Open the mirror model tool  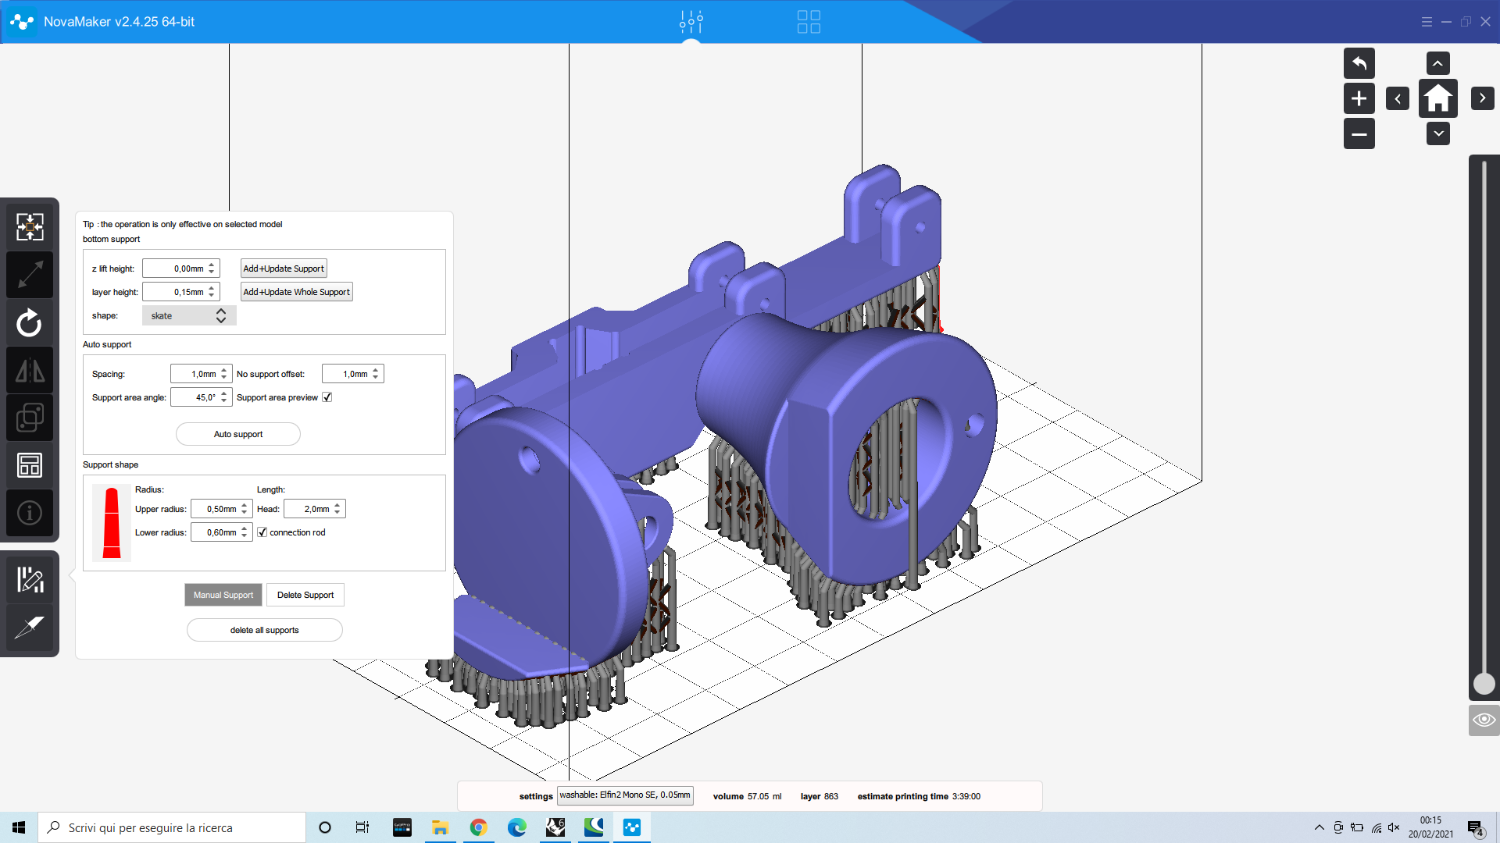point(29,371)
